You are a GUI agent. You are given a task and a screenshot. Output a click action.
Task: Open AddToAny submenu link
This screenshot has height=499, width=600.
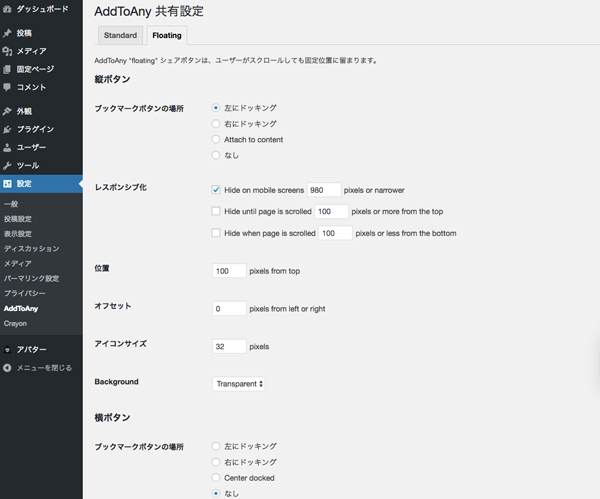[x=21, y=308]
